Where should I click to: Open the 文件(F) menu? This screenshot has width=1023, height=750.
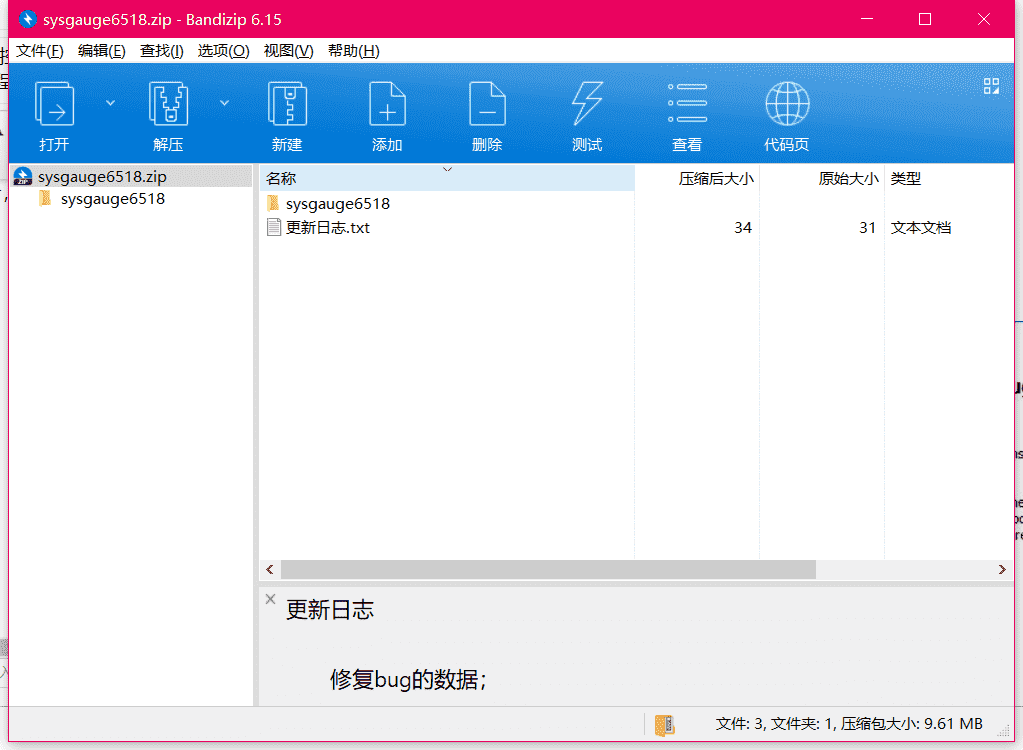click(x=40, y=51)
